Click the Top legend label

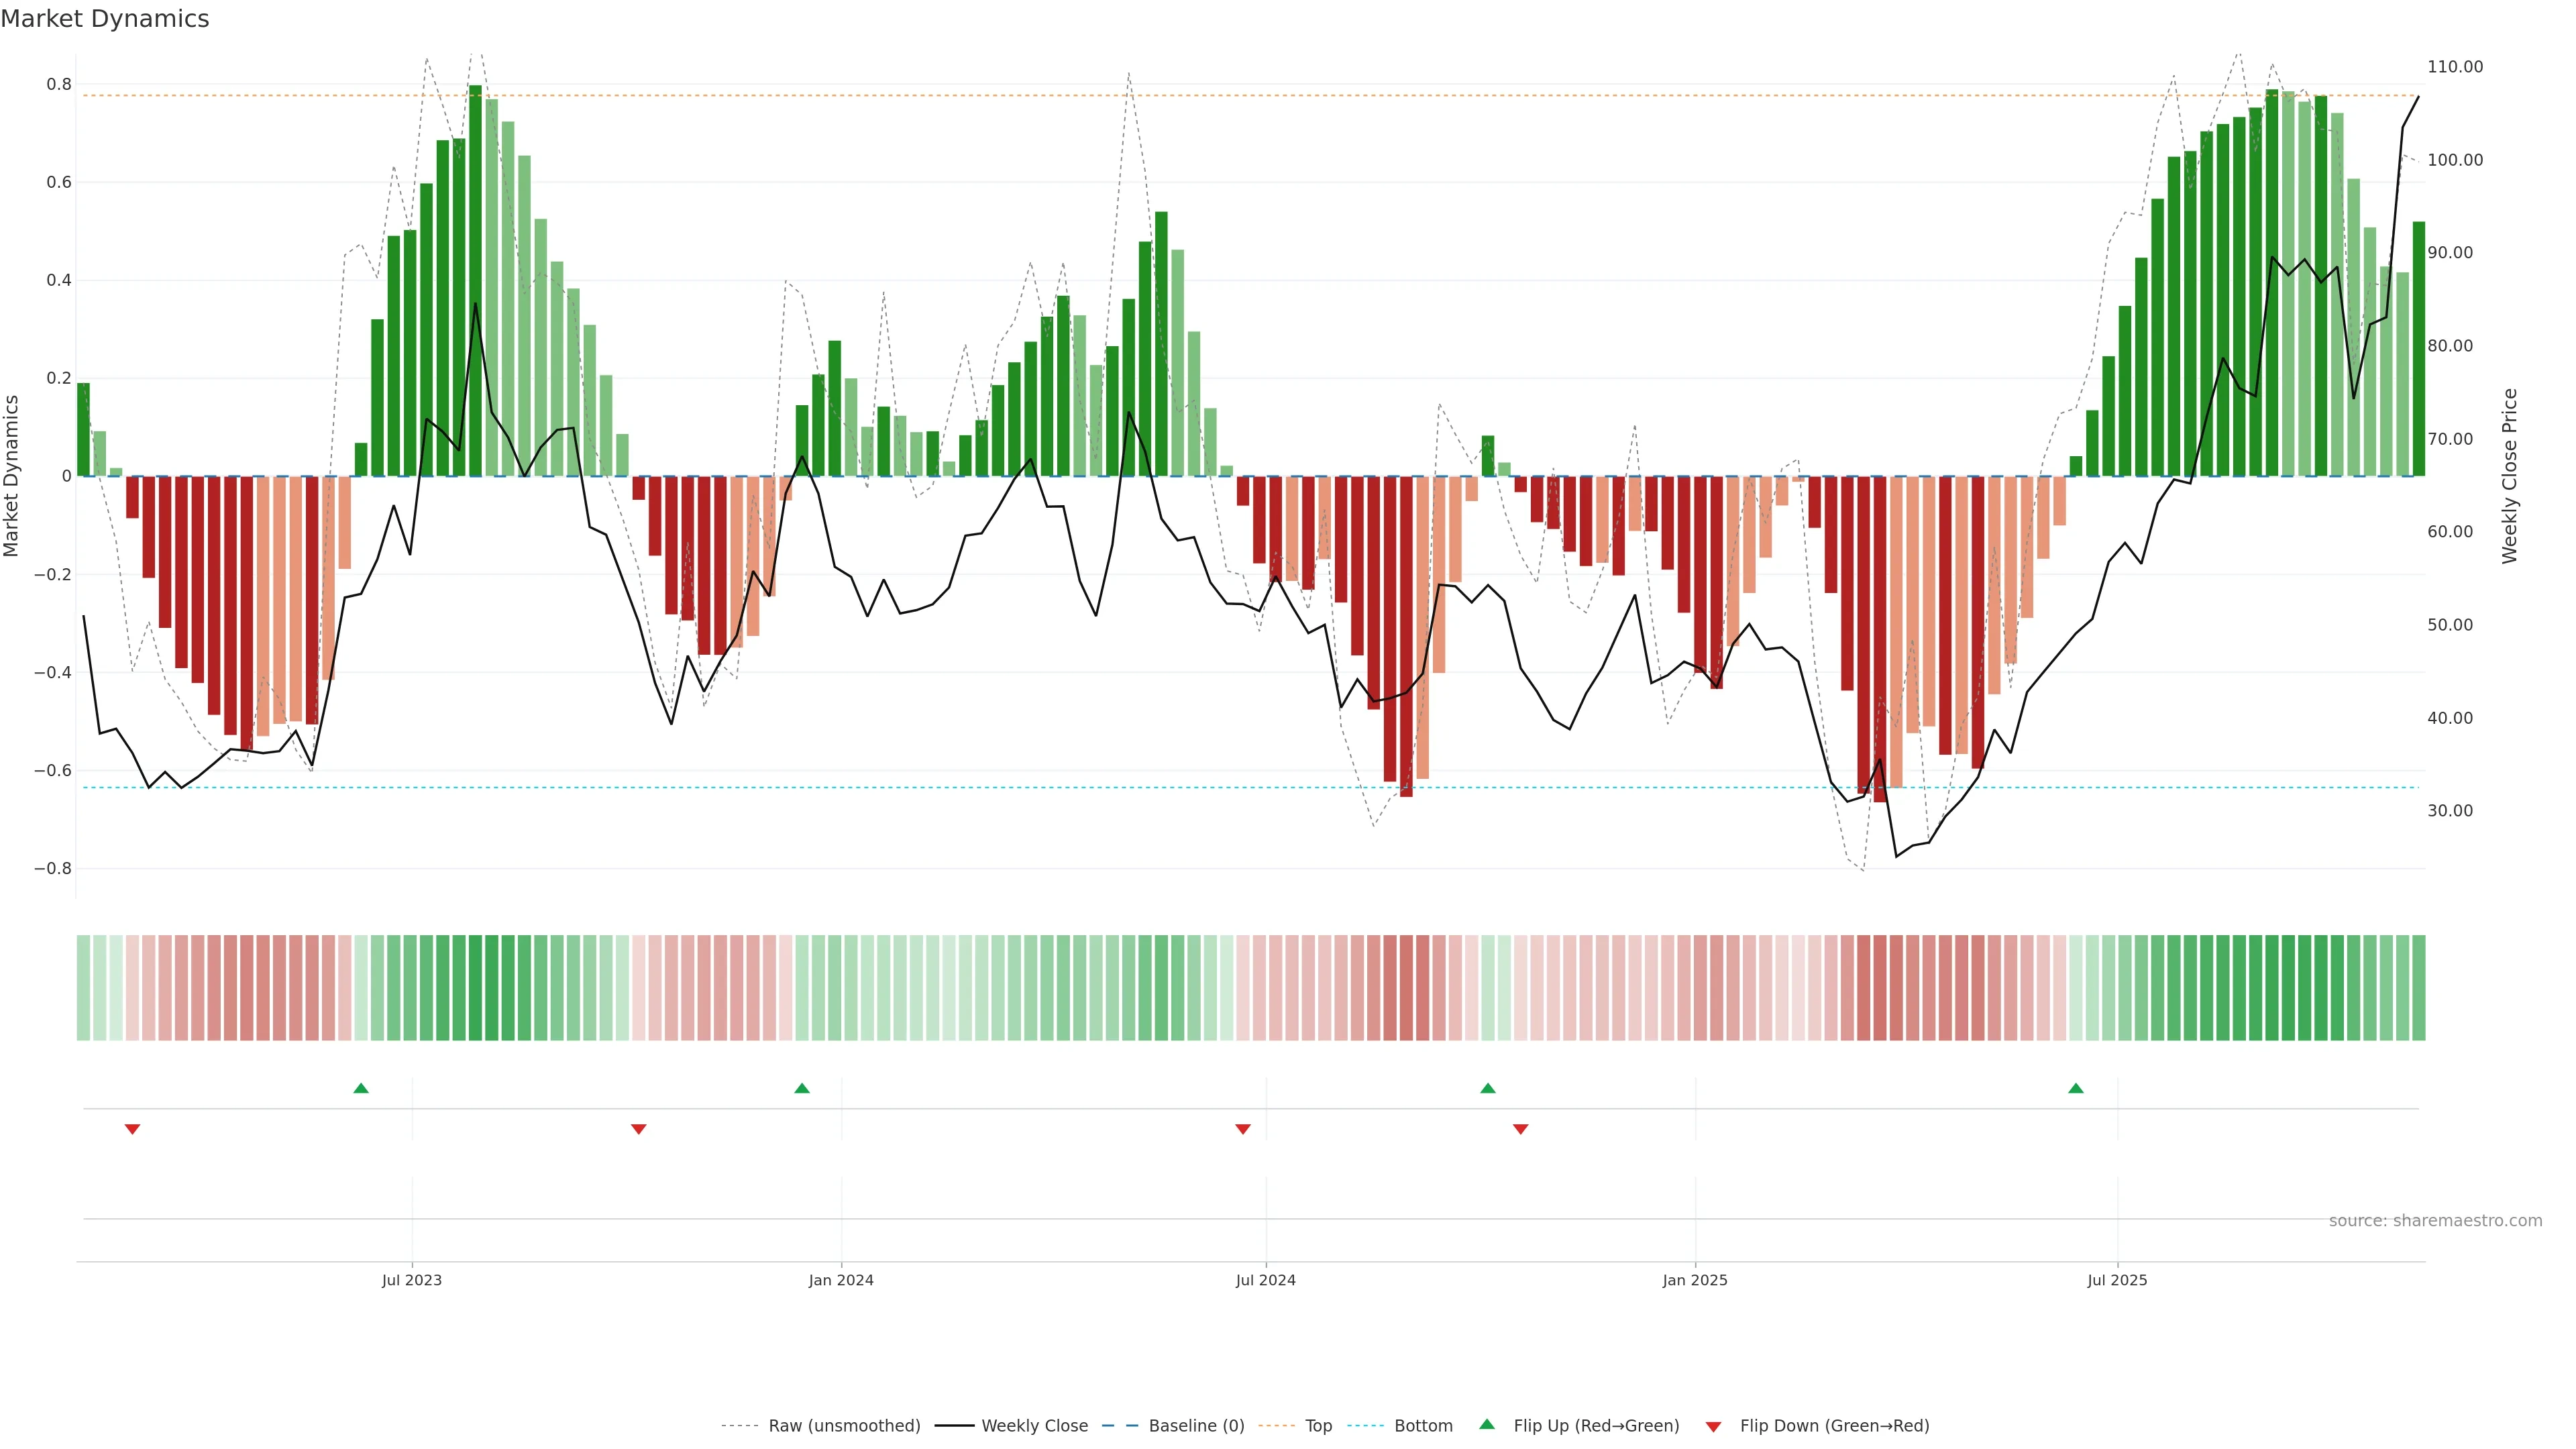pos(1318,1426)
